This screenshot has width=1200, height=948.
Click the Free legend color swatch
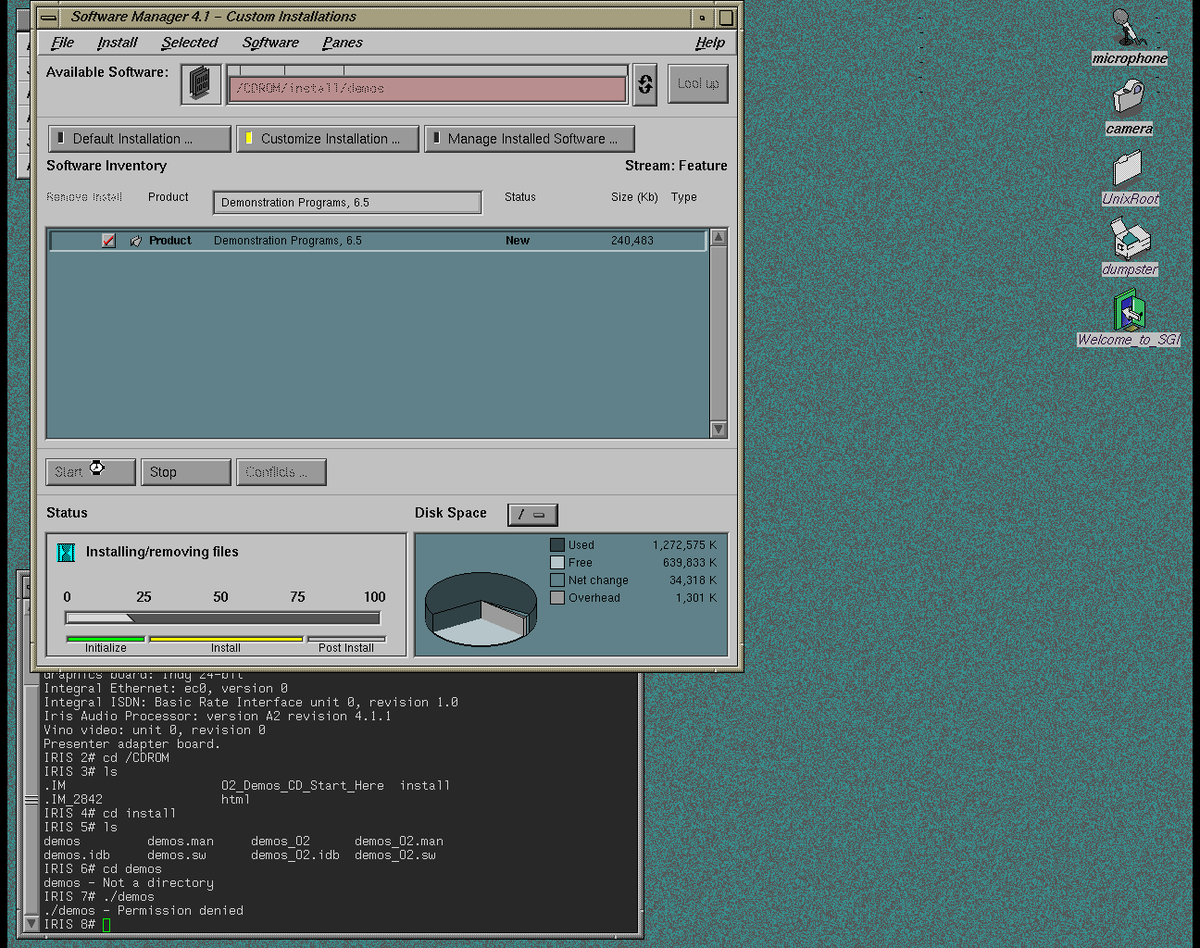click(x=557, y=563)
